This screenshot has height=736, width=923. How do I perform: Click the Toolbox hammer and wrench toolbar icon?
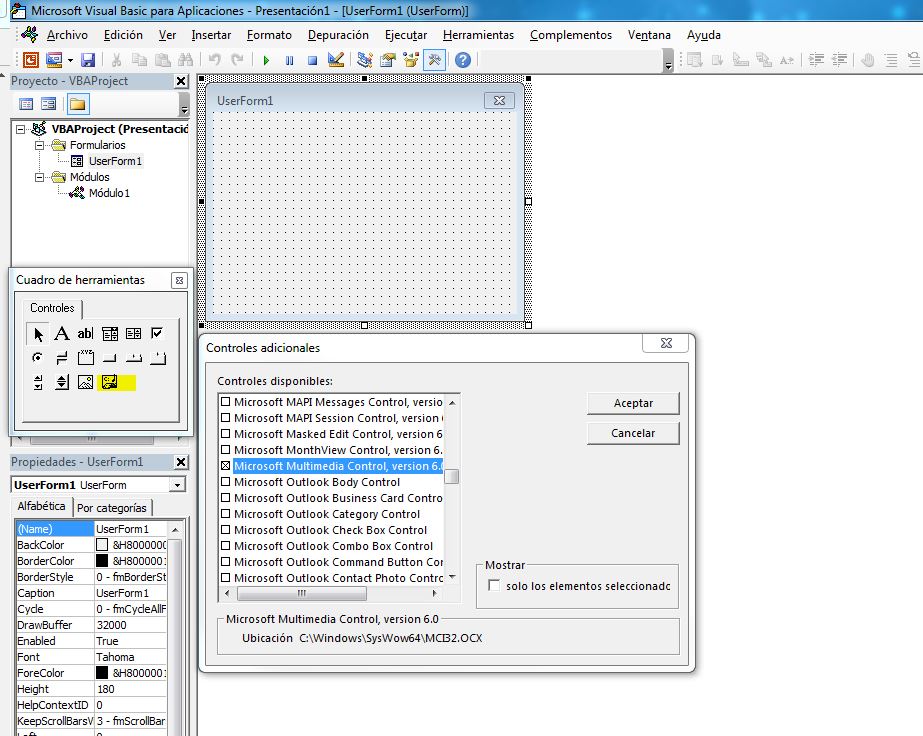click(x=434, y=59)
